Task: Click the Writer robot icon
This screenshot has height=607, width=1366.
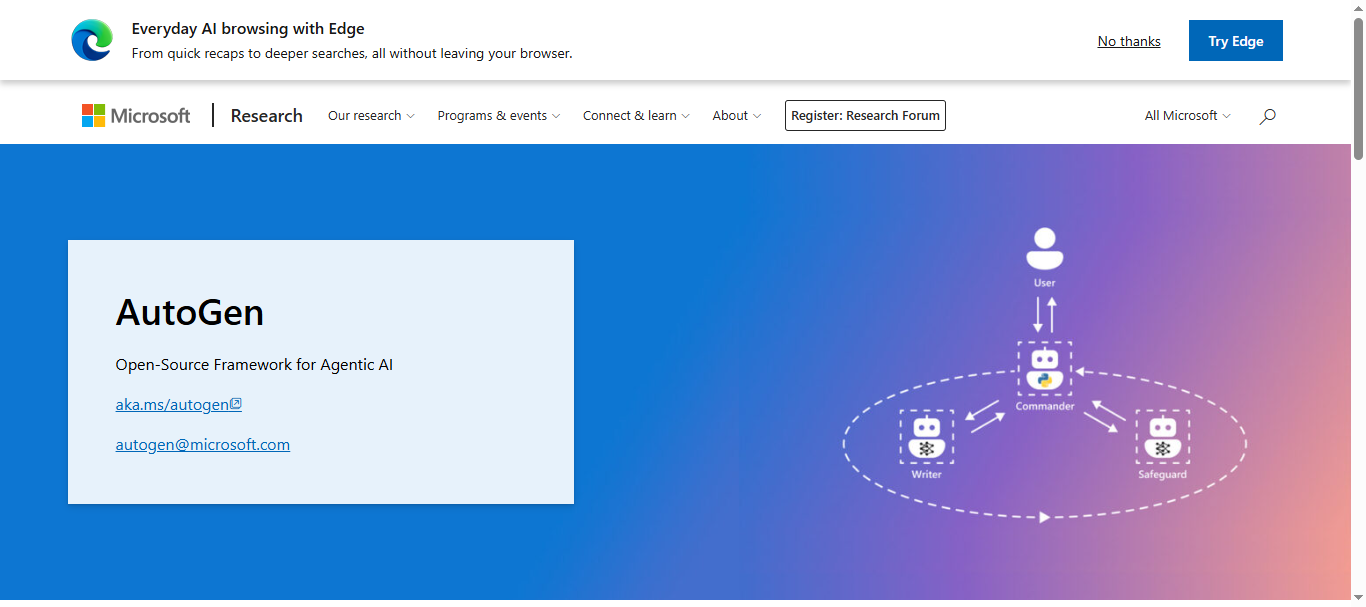Action: pyautogui.click(x=927, y=437)
